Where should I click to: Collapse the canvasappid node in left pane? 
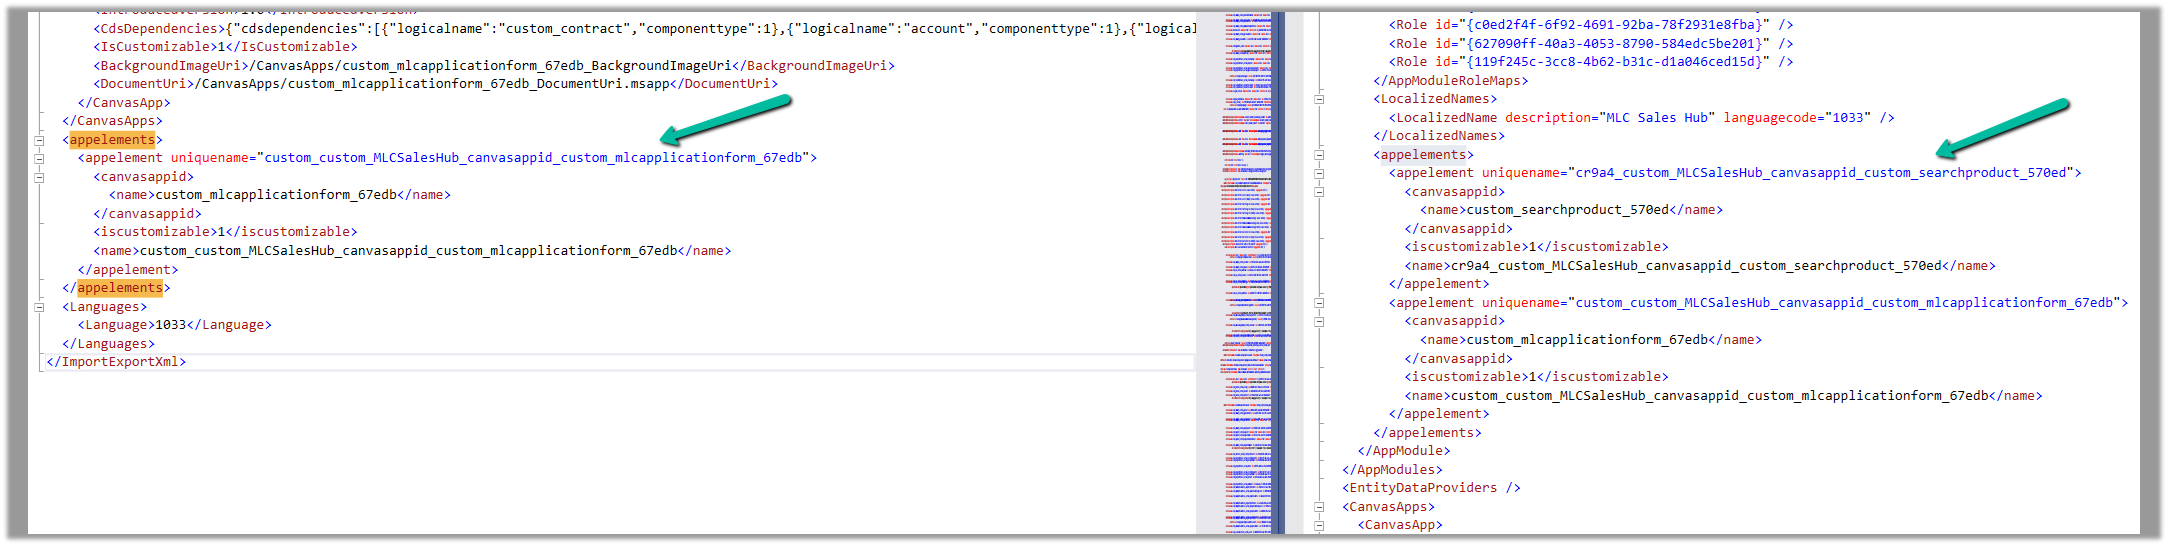coord(39,177)
